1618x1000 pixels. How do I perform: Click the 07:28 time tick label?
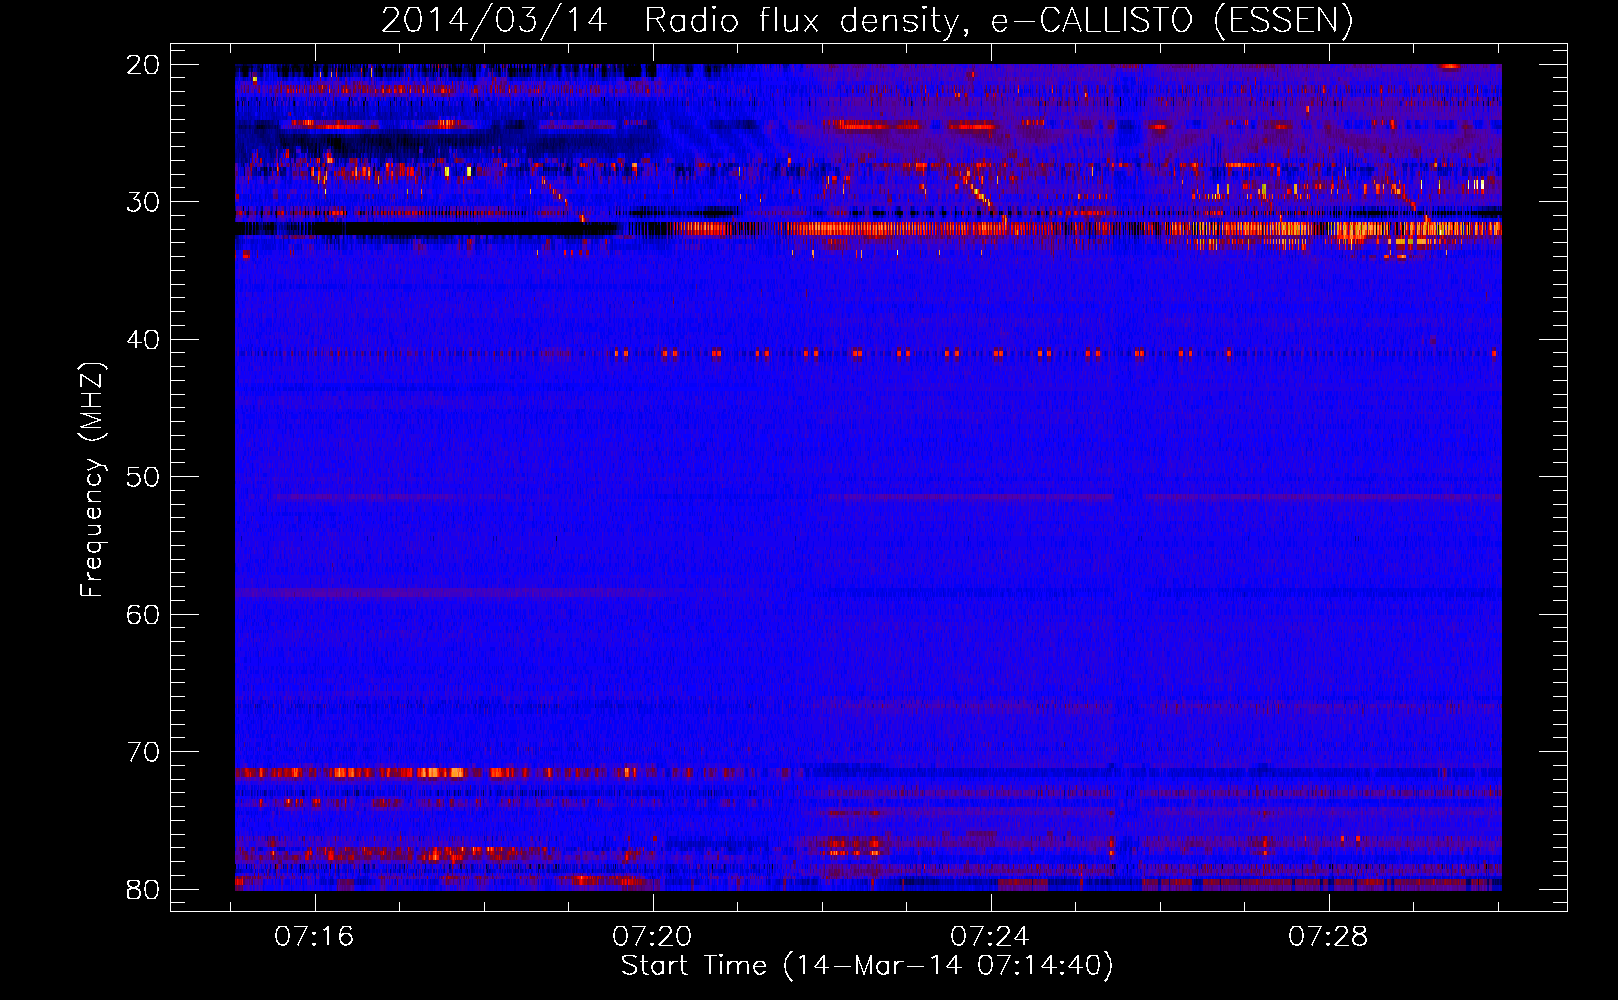click(x=1328, y=937)
